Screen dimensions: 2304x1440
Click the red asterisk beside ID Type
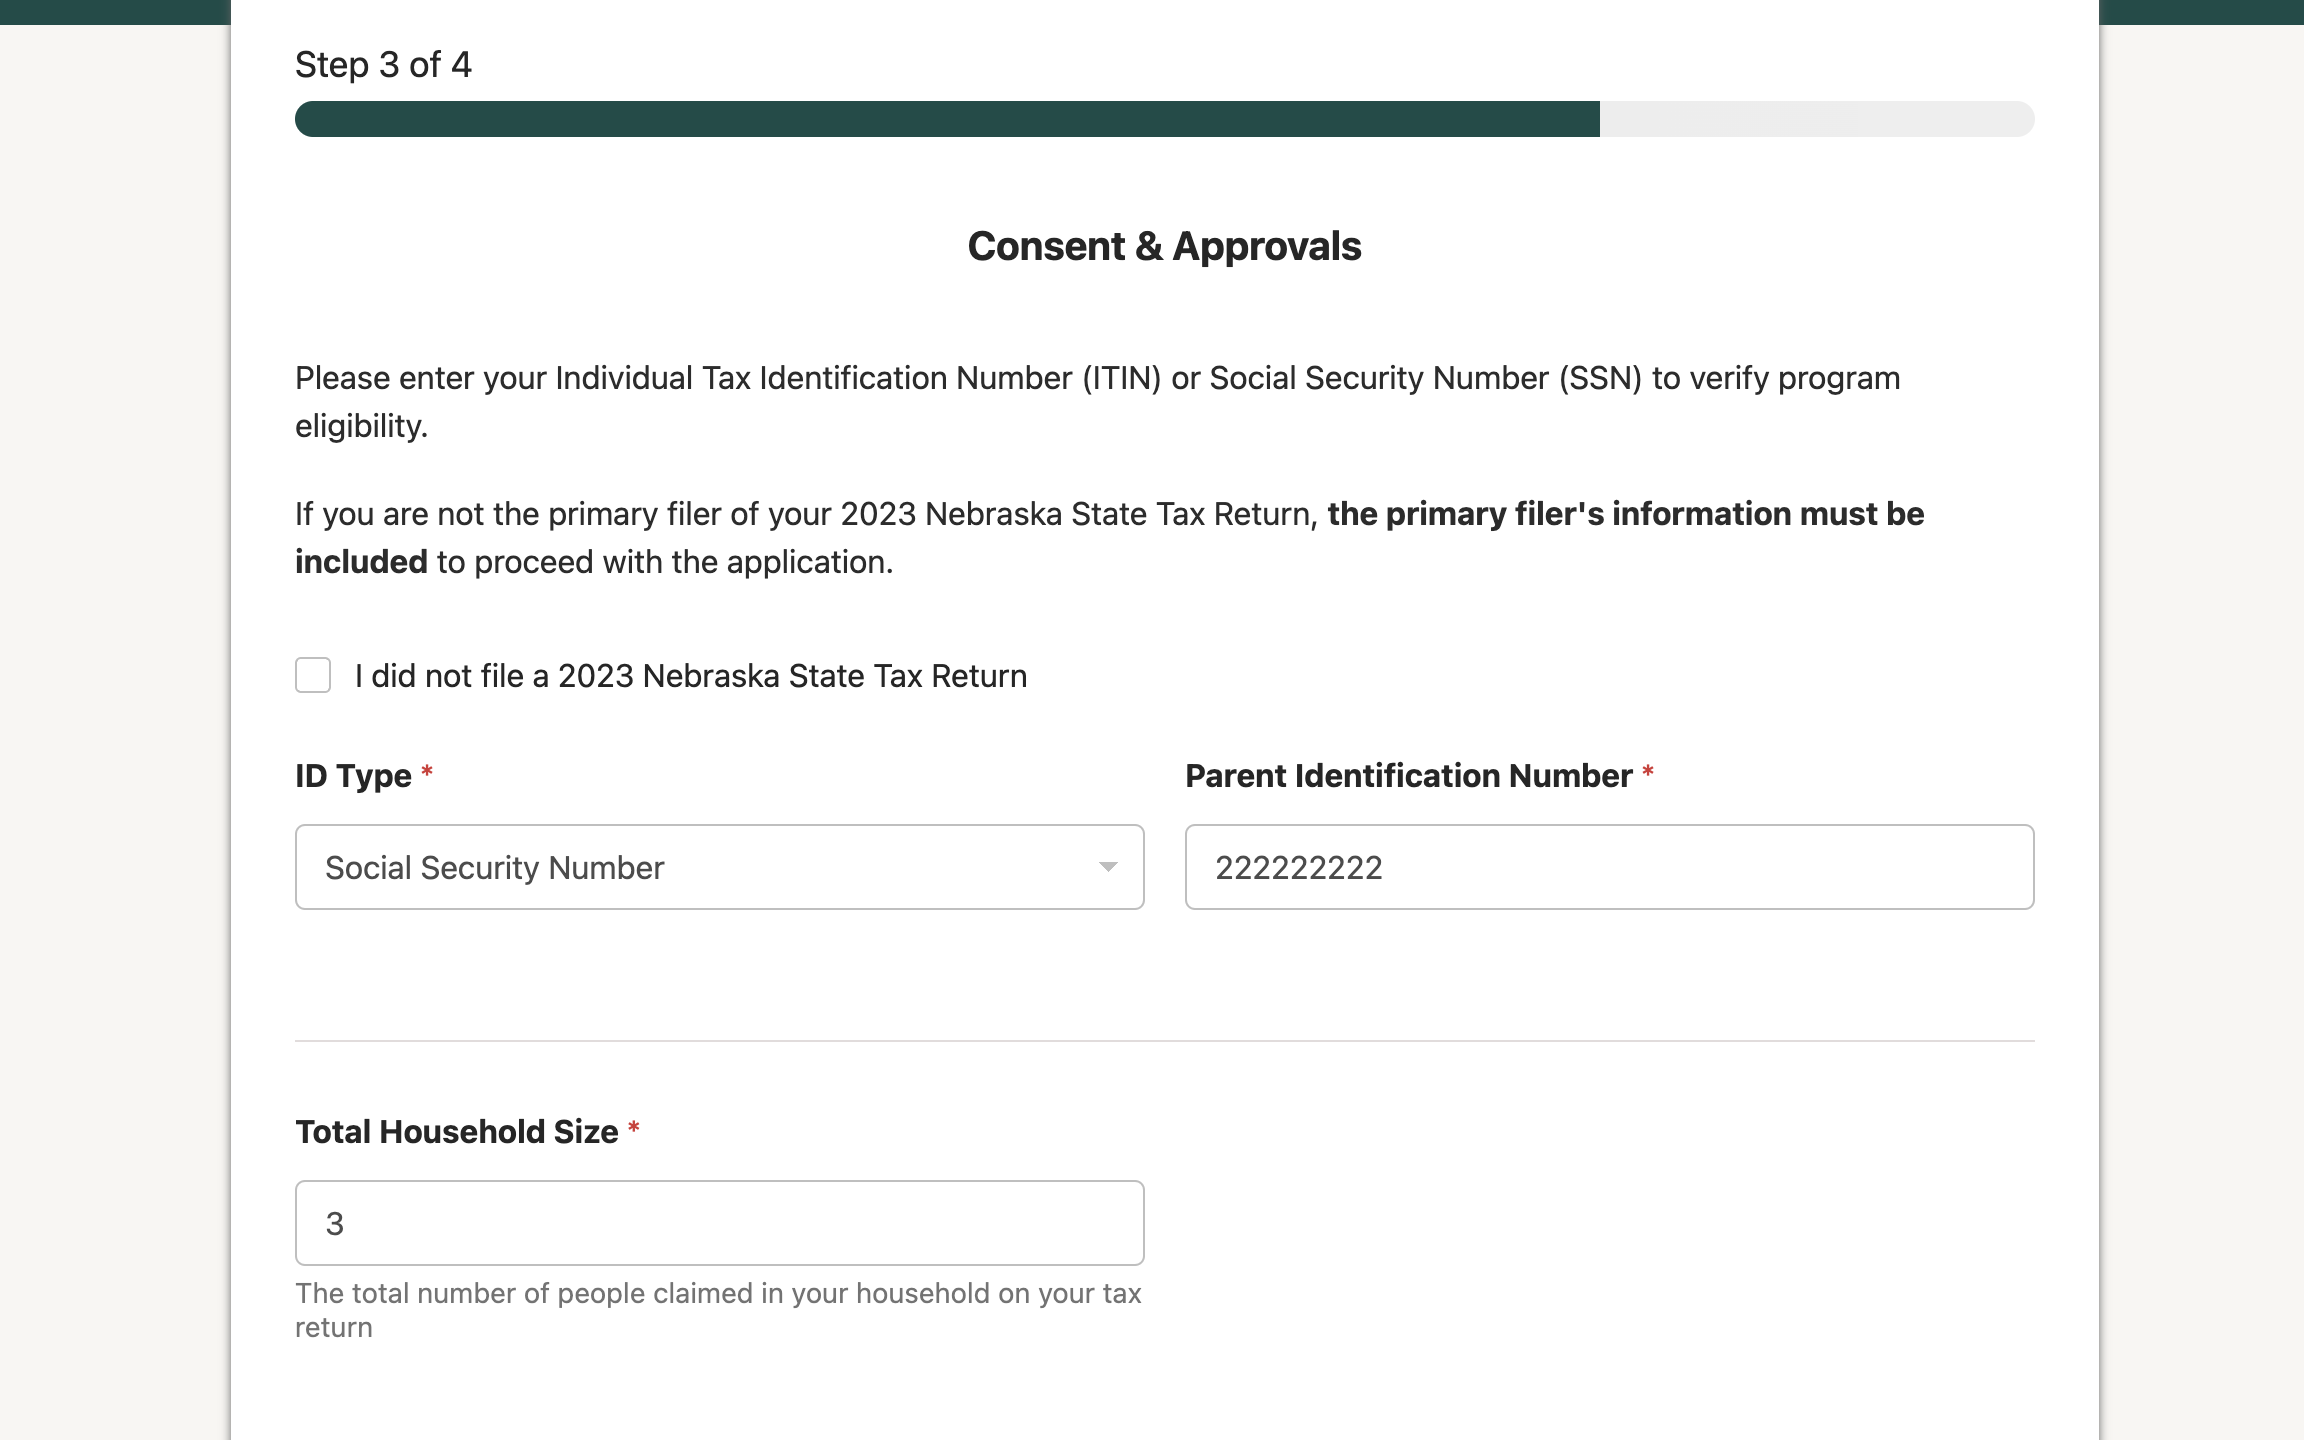point(427,772)
